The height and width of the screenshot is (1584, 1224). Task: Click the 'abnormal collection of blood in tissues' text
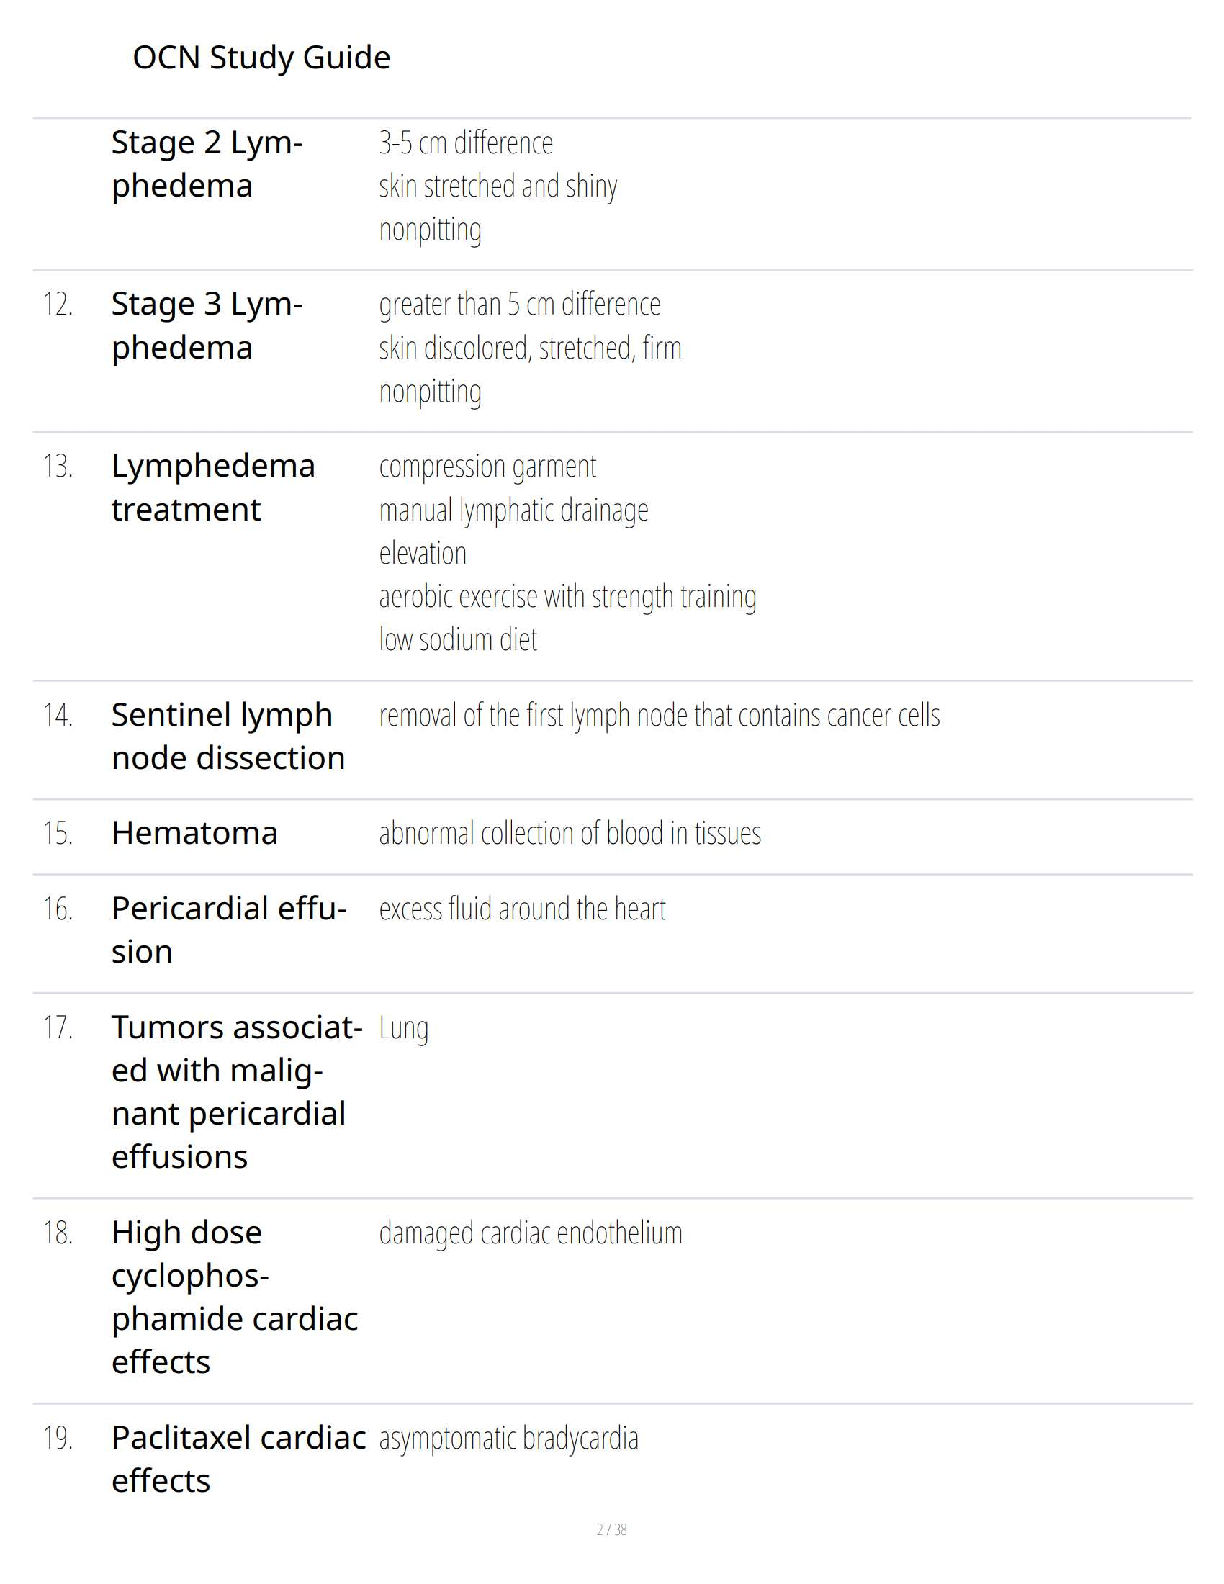(570, 833)
